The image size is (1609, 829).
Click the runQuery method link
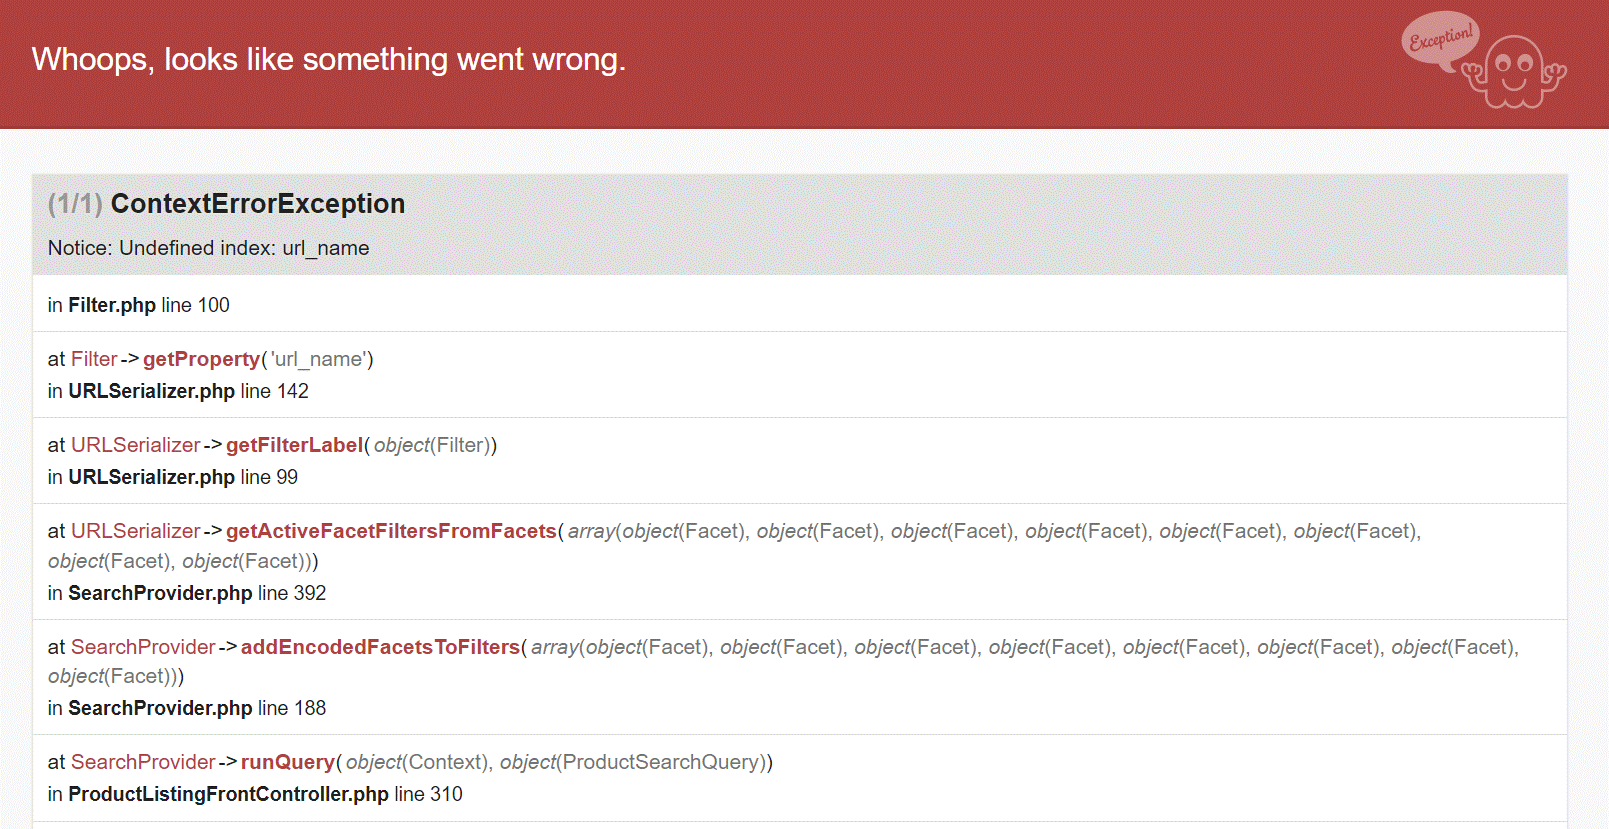click(x=287, y=762)
